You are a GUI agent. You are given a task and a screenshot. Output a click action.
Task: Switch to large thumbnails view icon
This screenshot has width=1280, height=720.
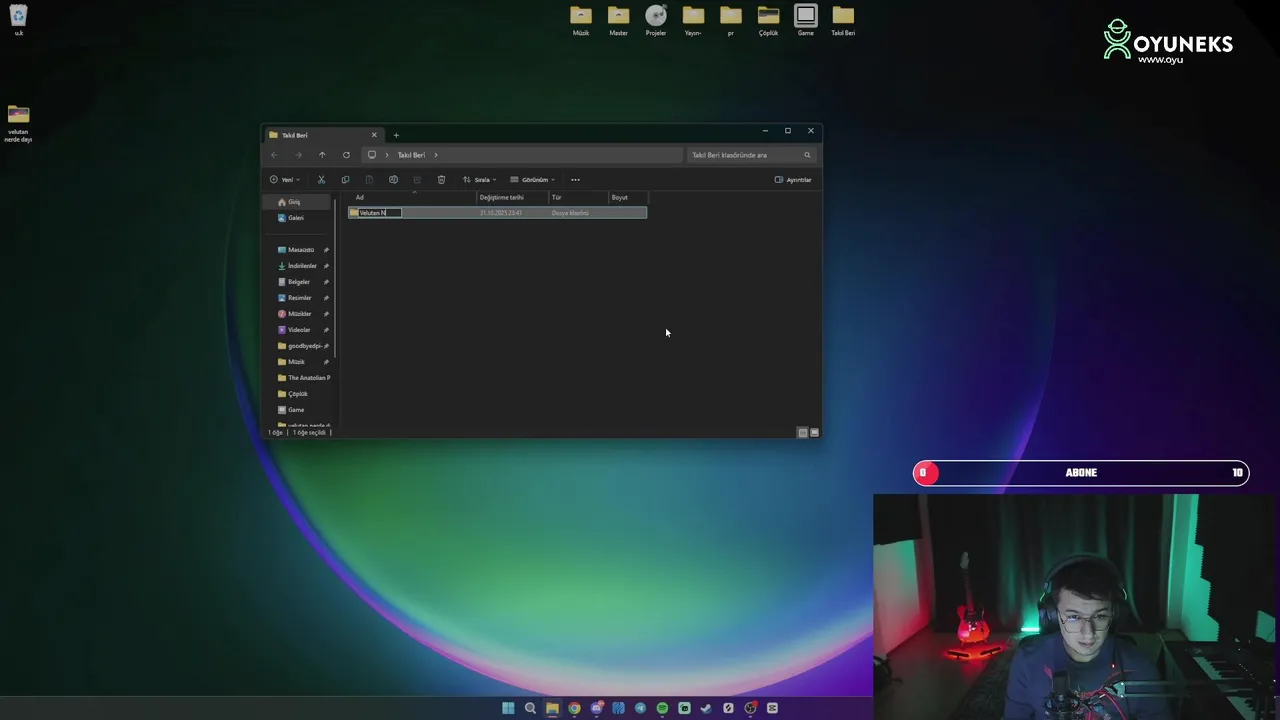click(x=815, y=433)
